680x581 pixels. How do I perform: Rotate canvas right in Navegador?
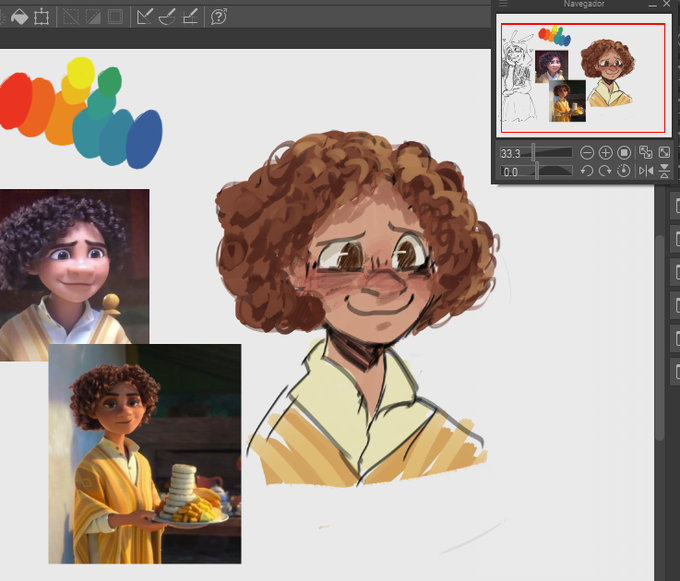pyautogui.click(x=605, y=171)
